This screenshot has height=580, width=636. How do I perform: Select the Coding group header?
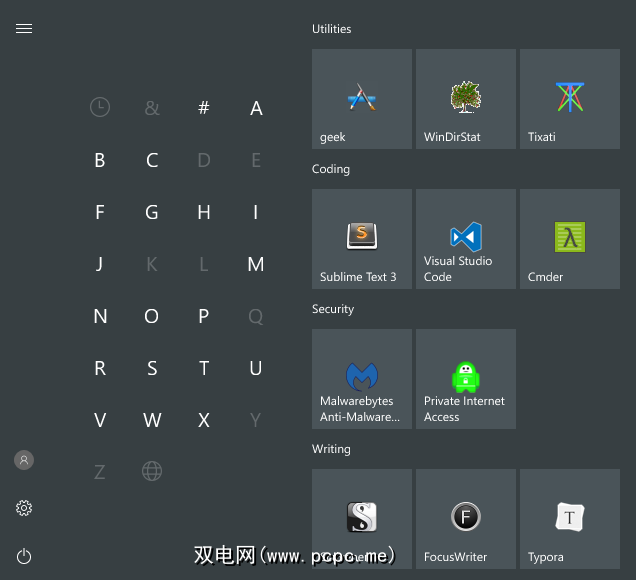pyautogui.click(x=331, y=169)
